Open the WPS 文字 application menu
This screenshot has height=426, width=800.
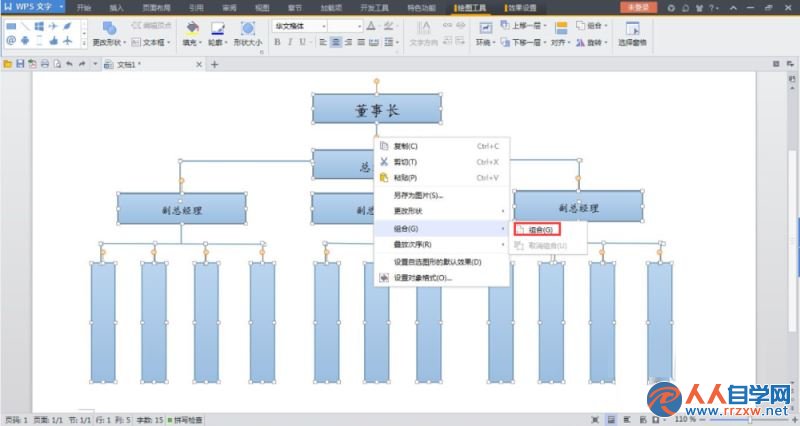33,7
